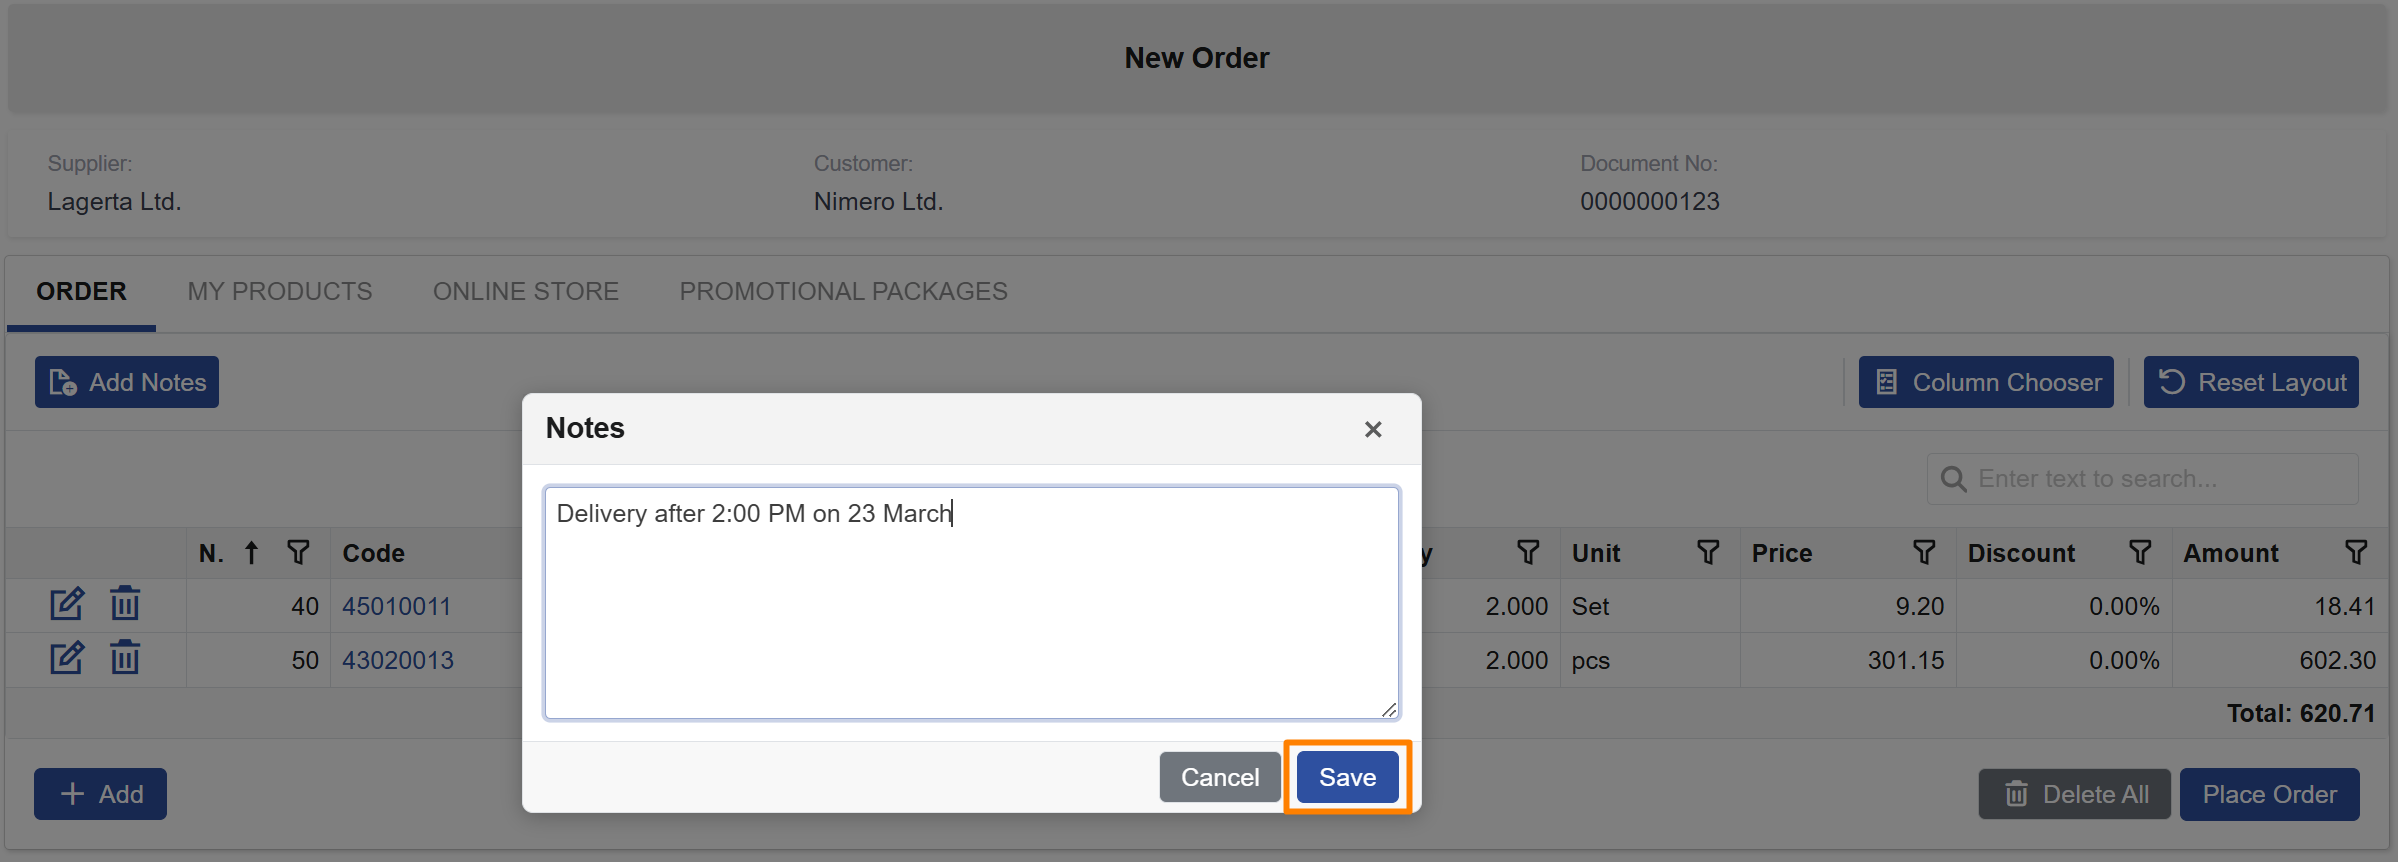Open the filter for the Unit column
Image resolution: width=2398 pixels, height=862 pixels.
(x=1708, y=552)
